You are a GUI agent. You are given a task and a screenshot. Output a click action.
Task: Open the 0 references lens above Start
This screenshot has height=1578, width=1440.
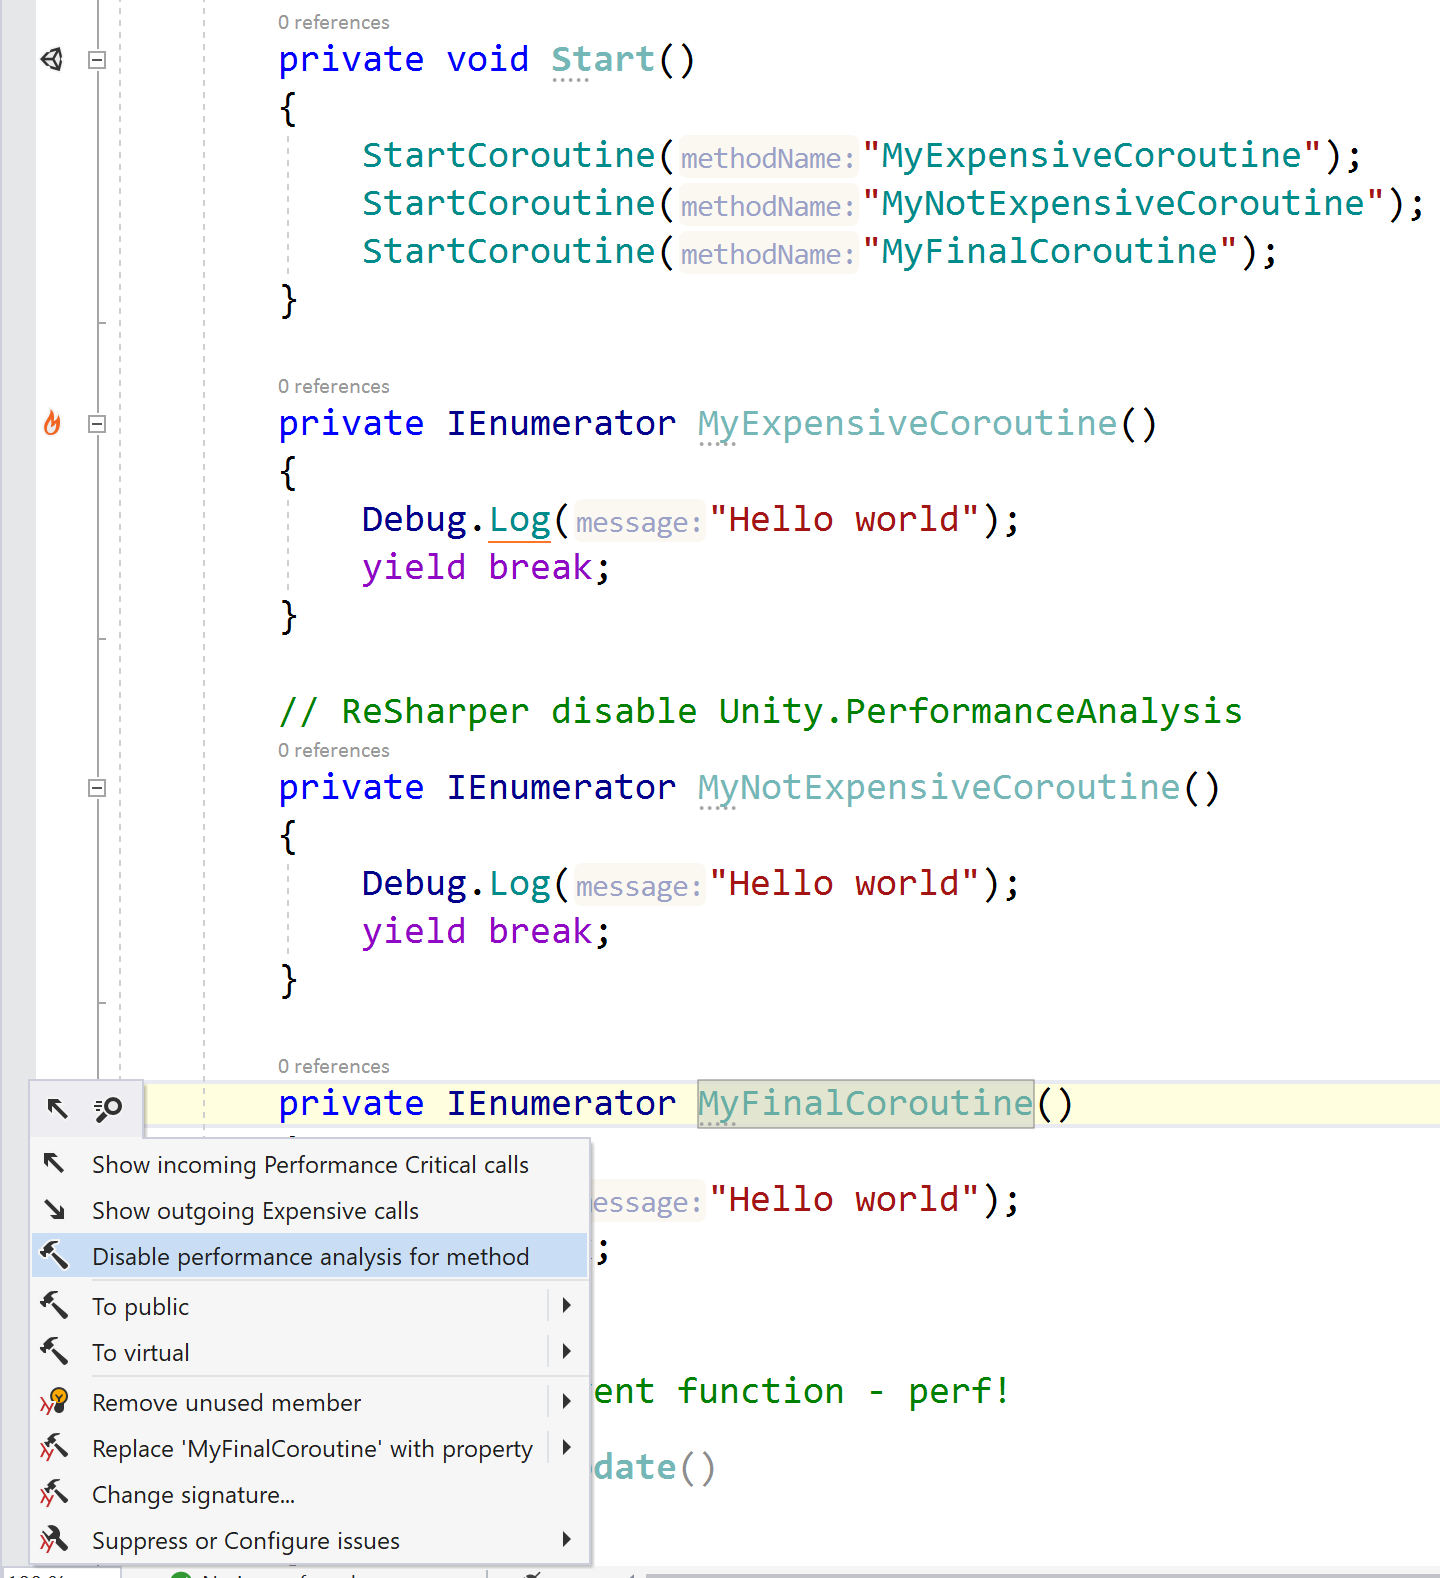click(334, 22)
